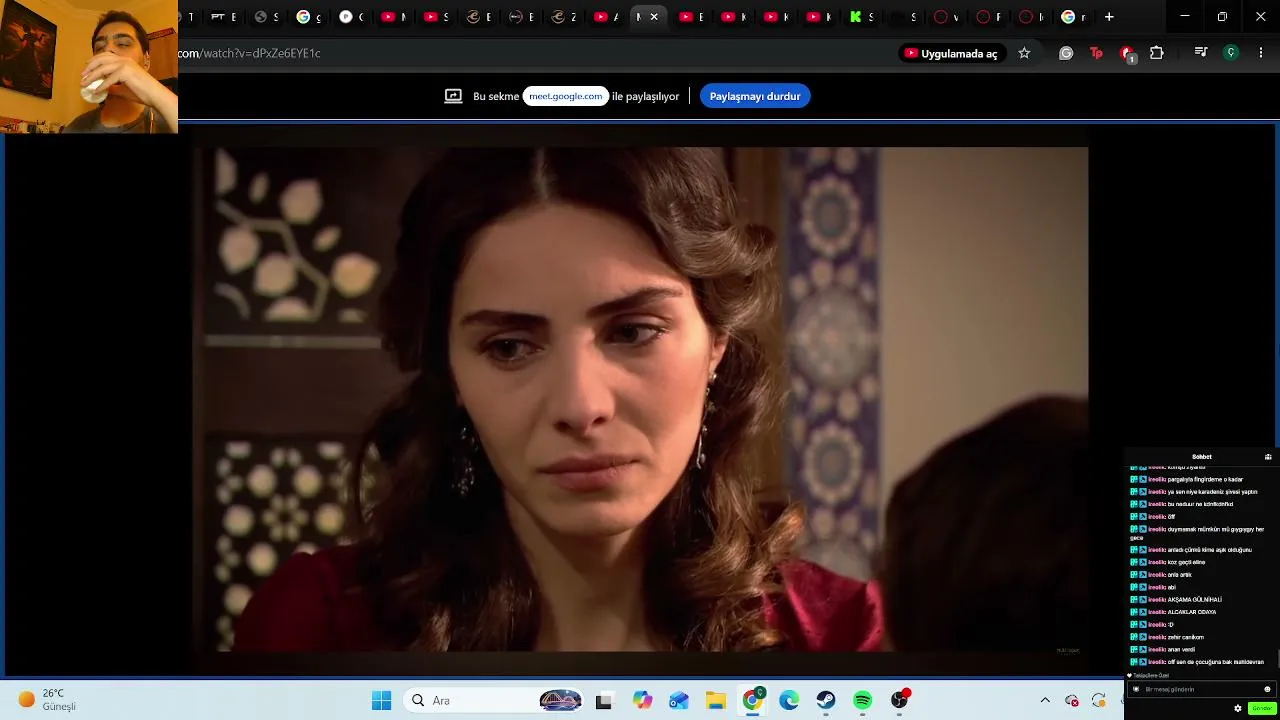1280x720 pixels.
Task: Open OBS Studio from taskbar
Action: click(900, 701)
